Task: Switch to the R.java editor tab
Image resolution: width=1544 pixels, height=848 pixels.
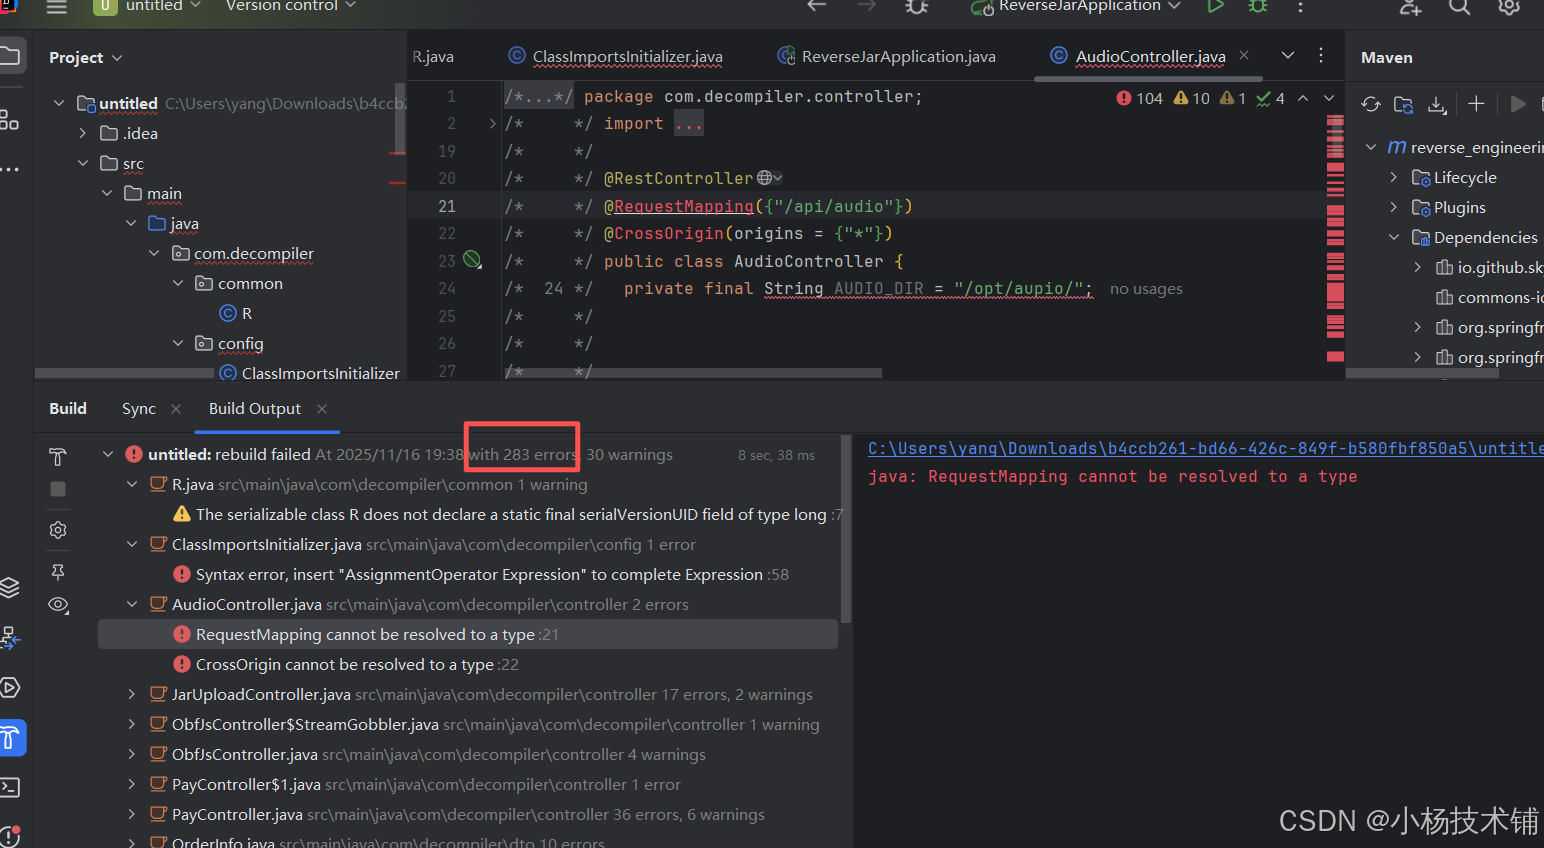Action: (433, 56)
